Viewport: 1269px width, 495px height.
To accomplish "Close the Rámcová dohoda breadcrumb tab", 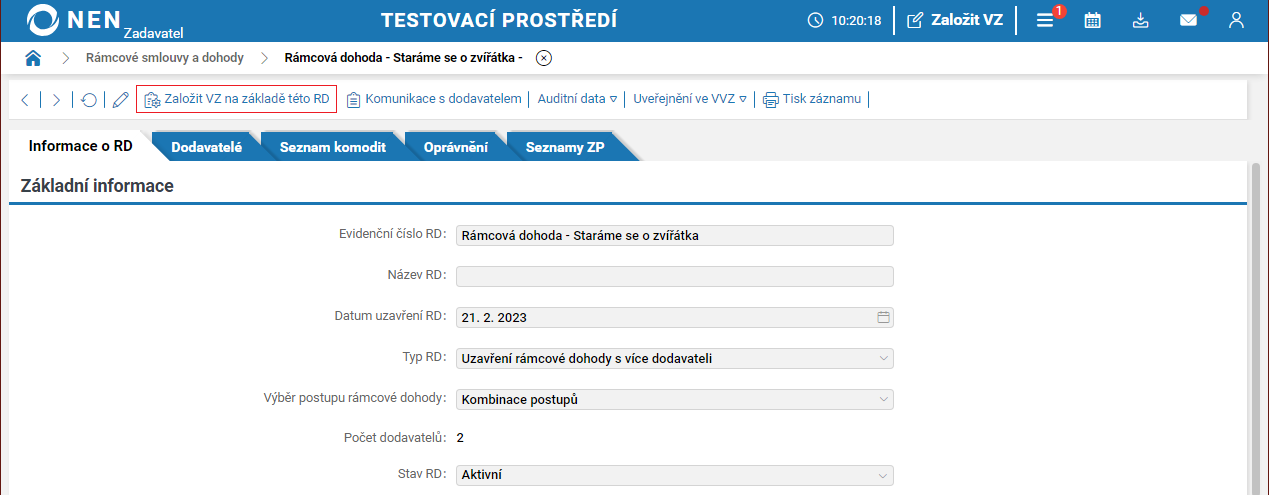I will (543, 58).
